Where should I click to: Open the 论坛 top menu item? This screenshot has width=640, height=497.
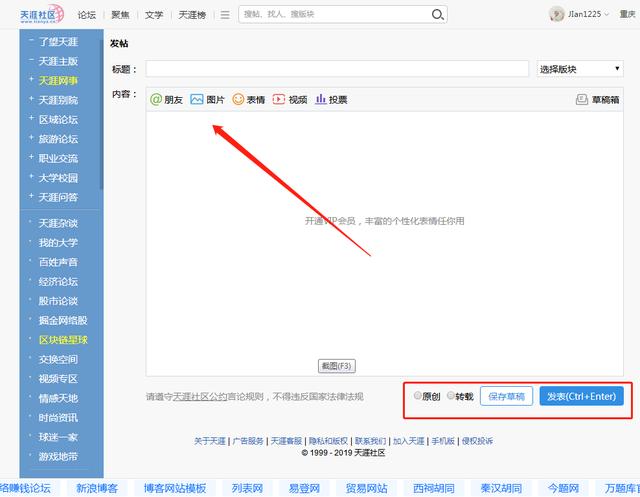88,15
